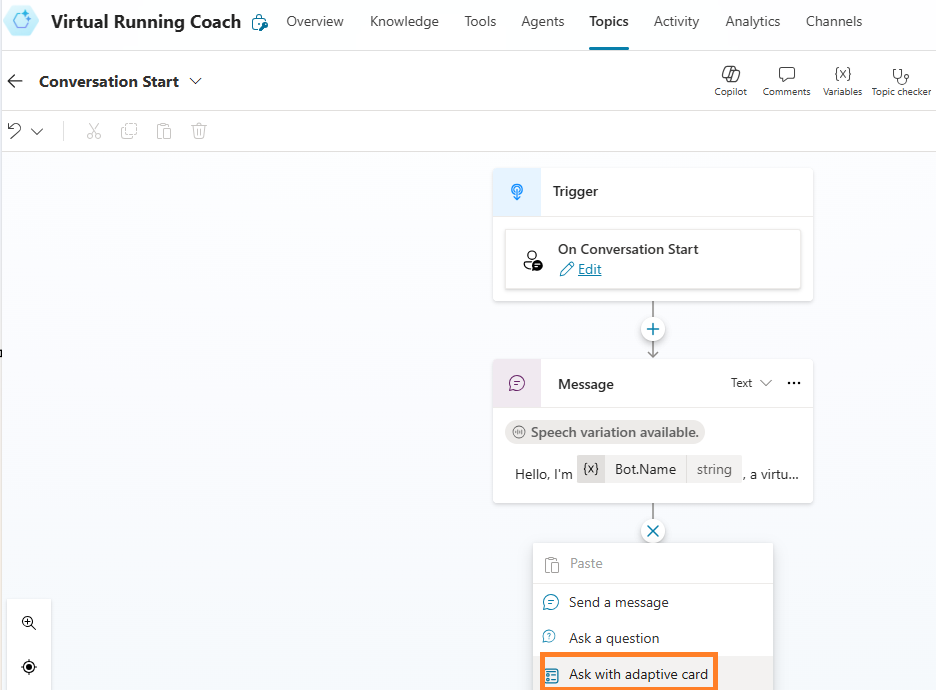This screenshot has width=936, height=690.
Task: Select Send a message from menu
Action: [x=618, y=602]
